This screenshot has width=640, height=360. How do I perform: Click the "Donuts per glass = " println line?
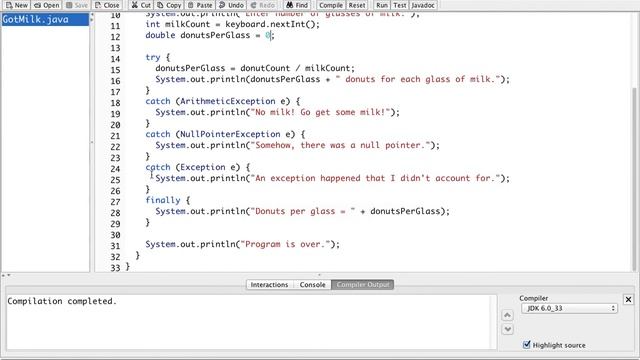click(302, 211)
